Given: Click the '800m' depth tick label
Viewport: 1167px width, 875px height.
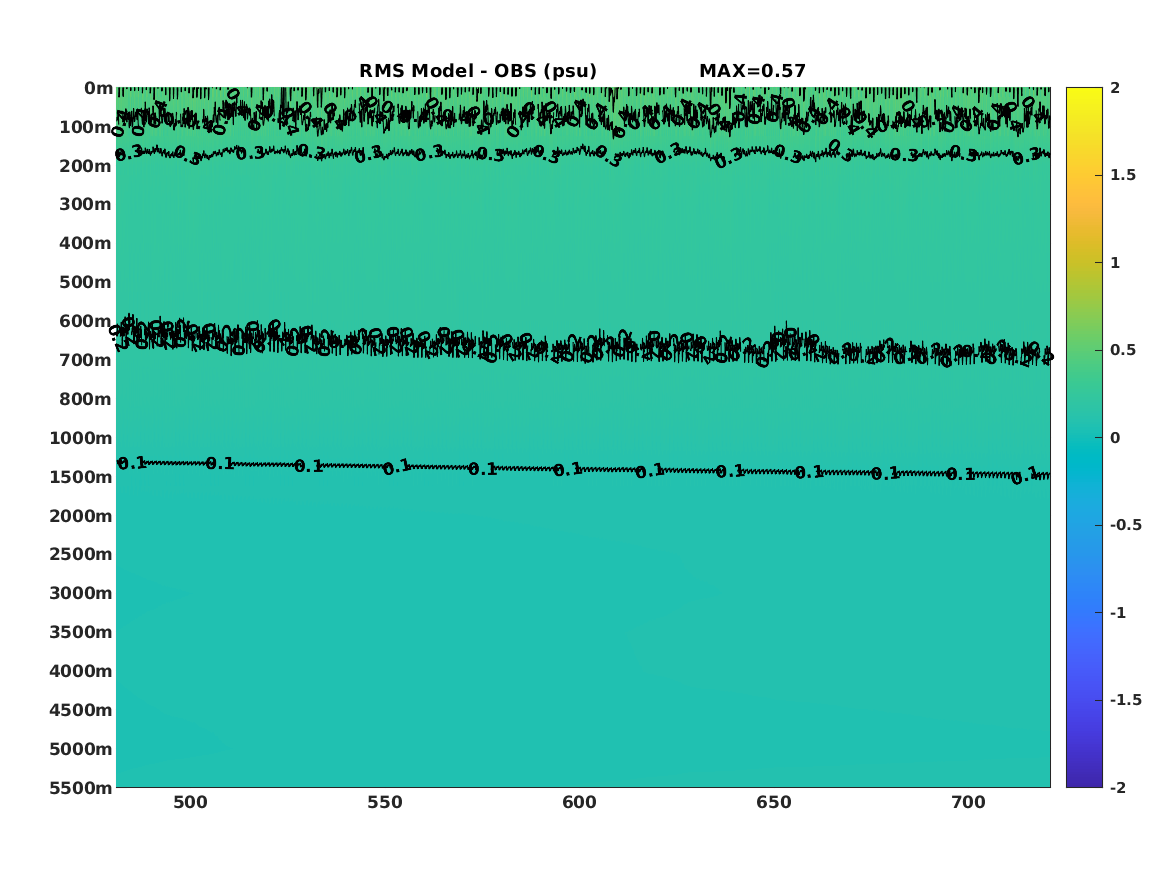Looking at the screenshot, I should pyautogui.click(x=86, y=399).
